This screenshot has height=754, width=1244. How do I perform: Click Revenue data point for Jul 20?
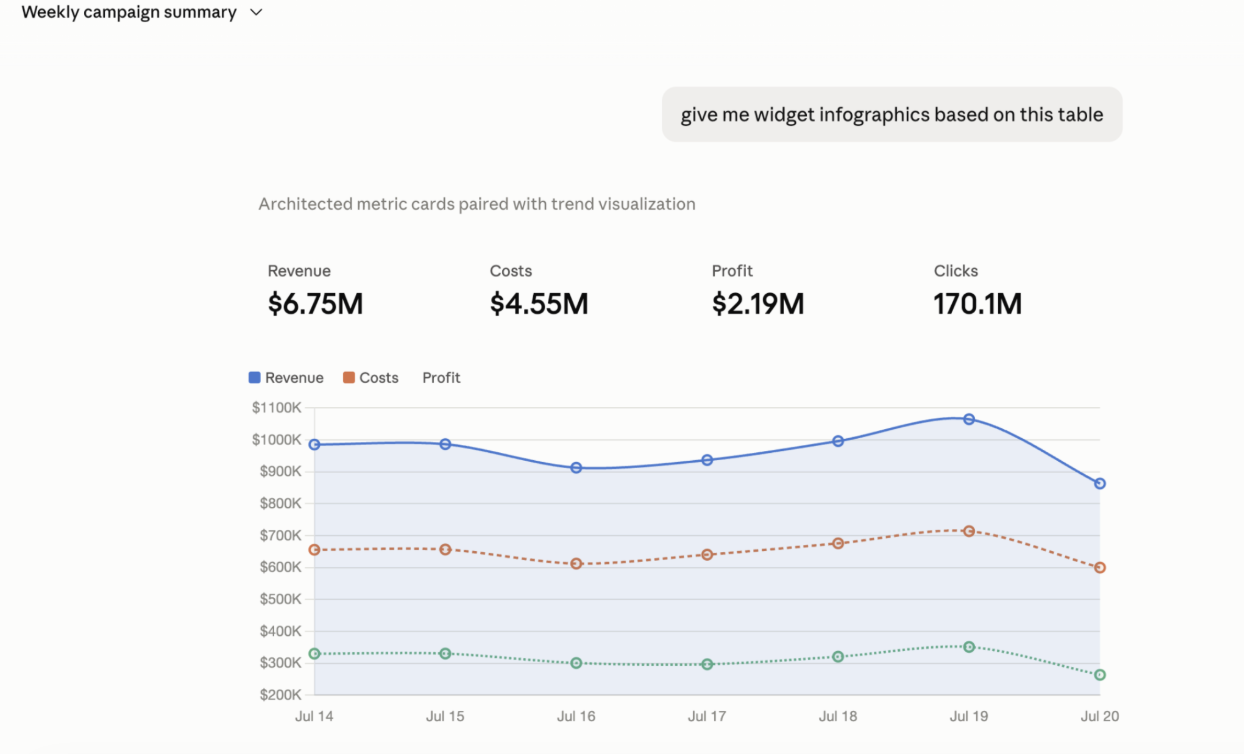click(1100, 483)
